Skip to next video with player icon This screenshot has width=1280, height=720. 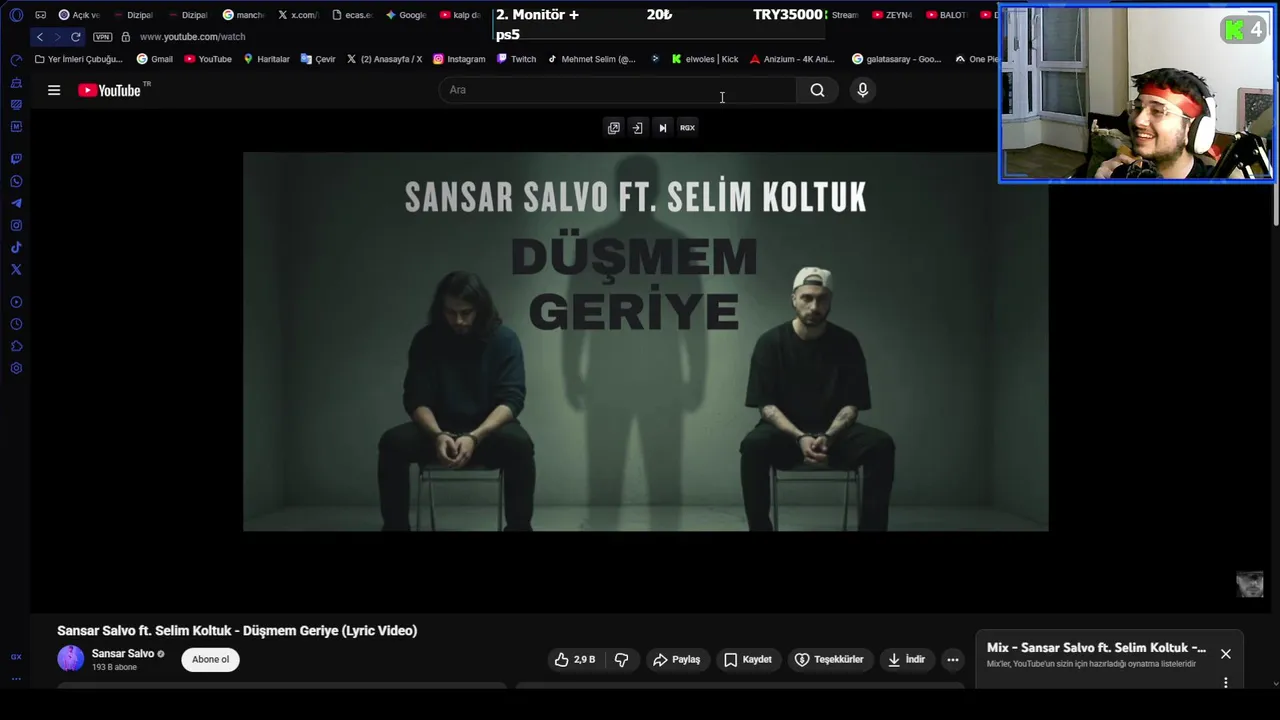click(662, 128)
